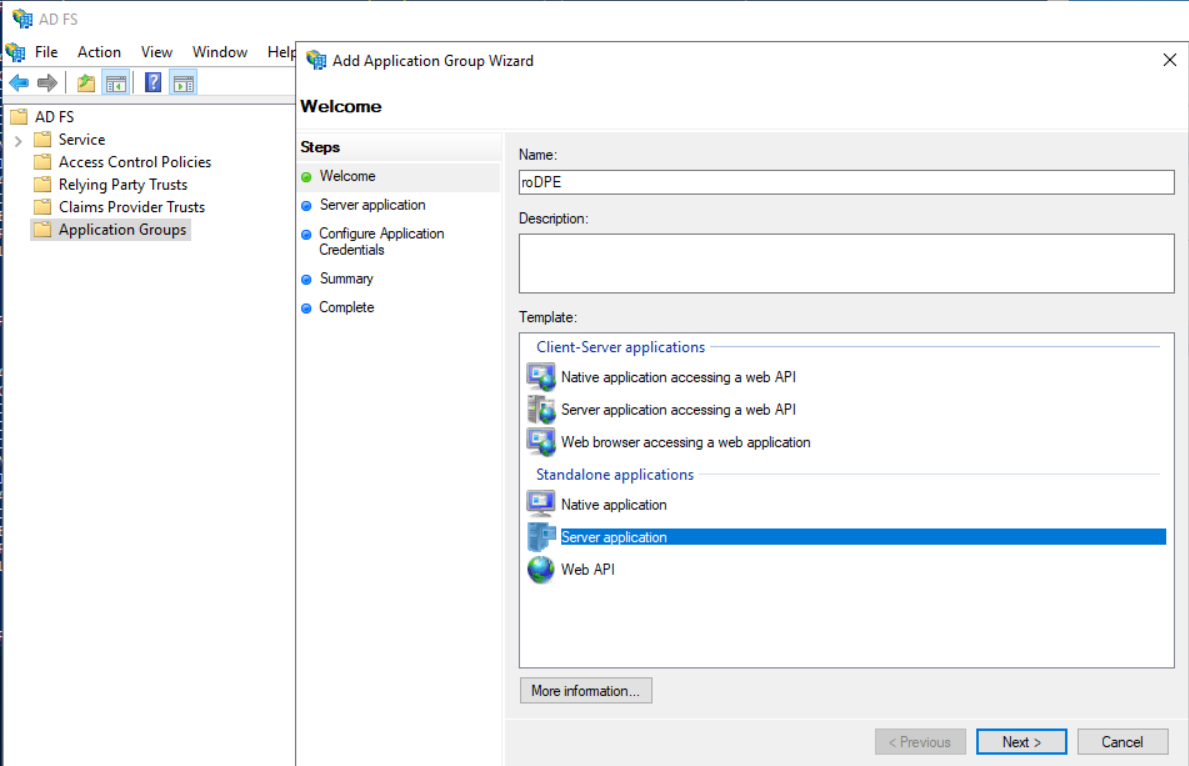Click the Next button to proceed
The width and height of the screenshot is (1189, 766).
1020,741
